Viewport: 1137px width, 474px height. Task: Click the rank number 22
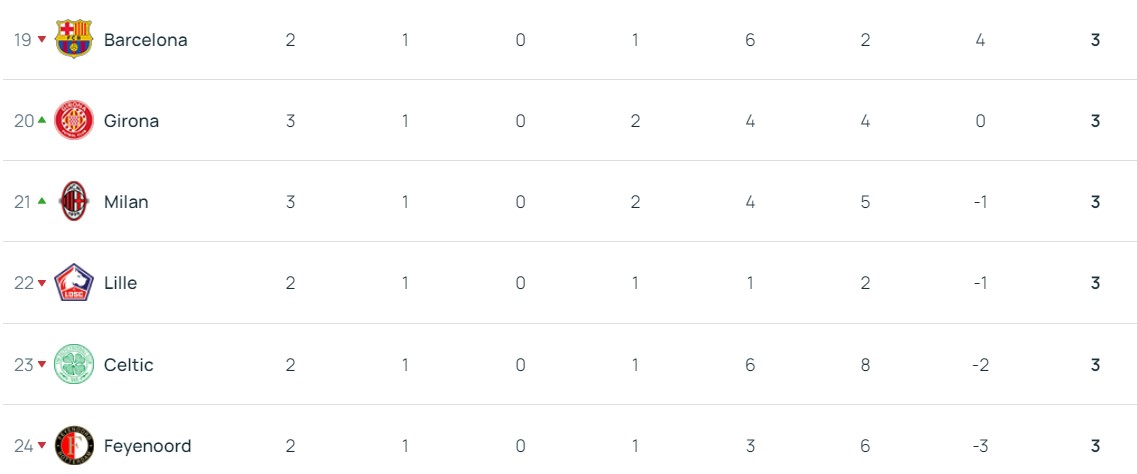[24, 283]
